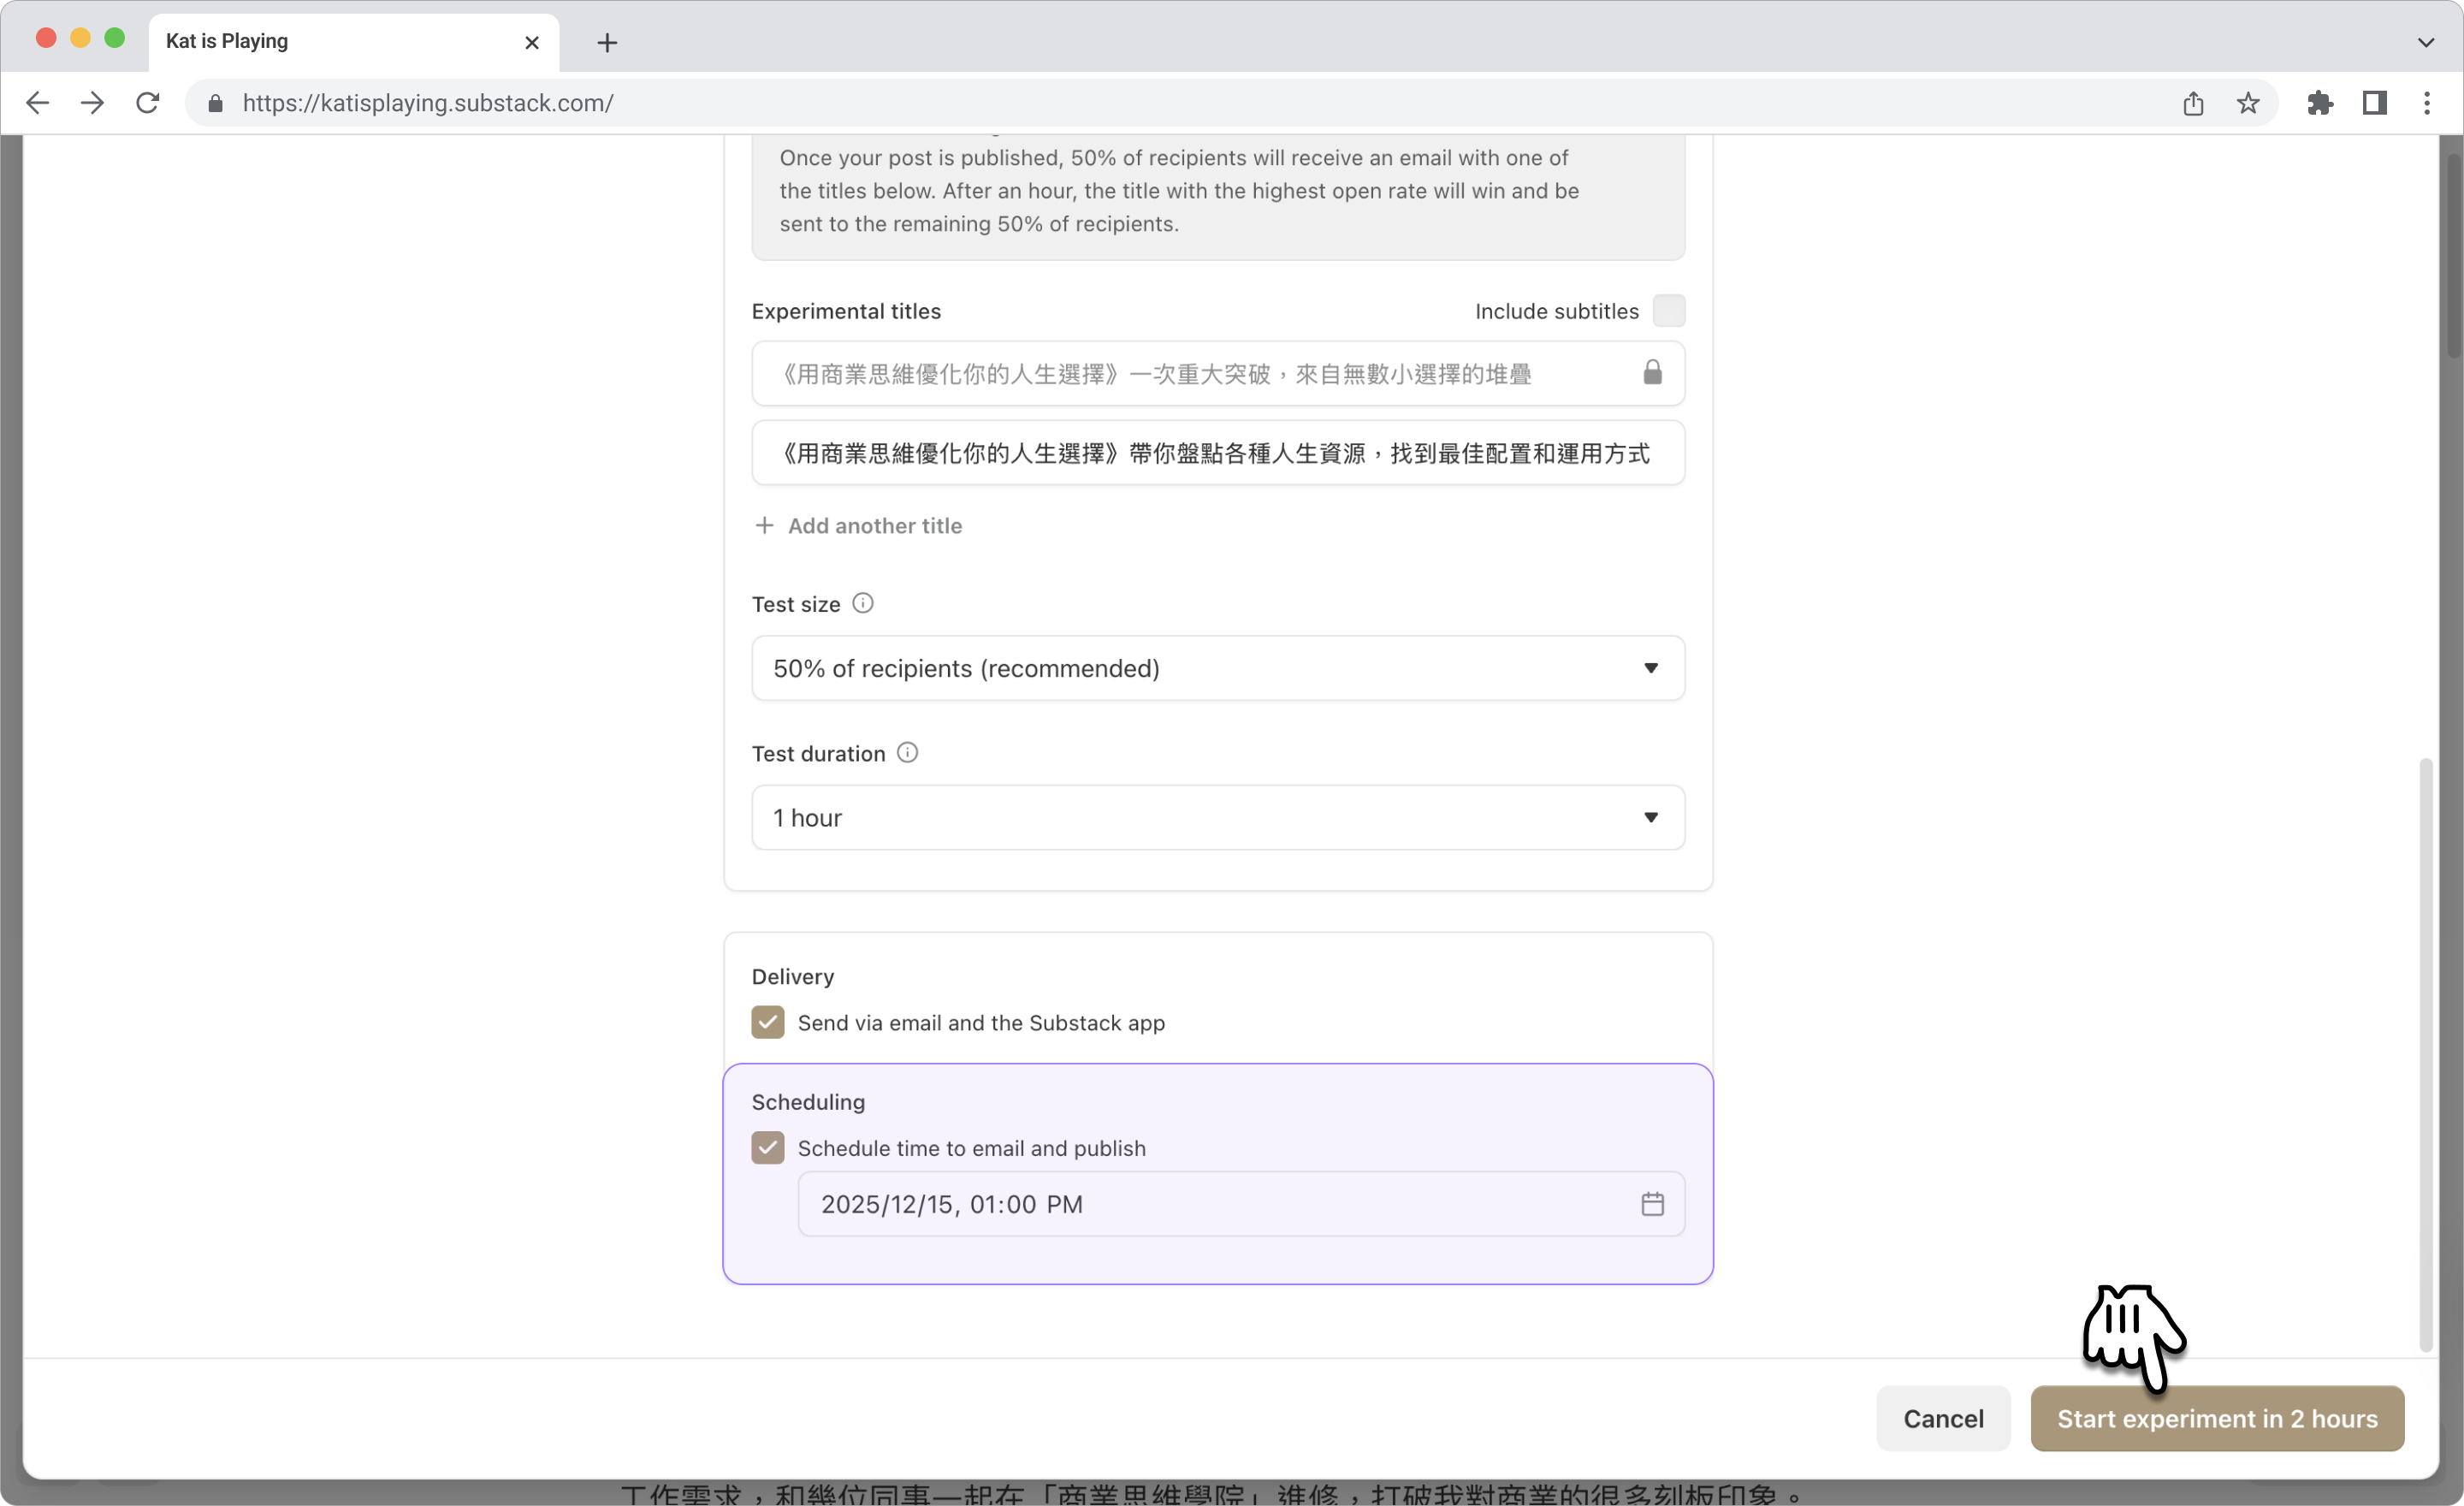Uncheck Send via email and Substack app
The height and width of the screenshot is (1506, 2464).
768,1022
